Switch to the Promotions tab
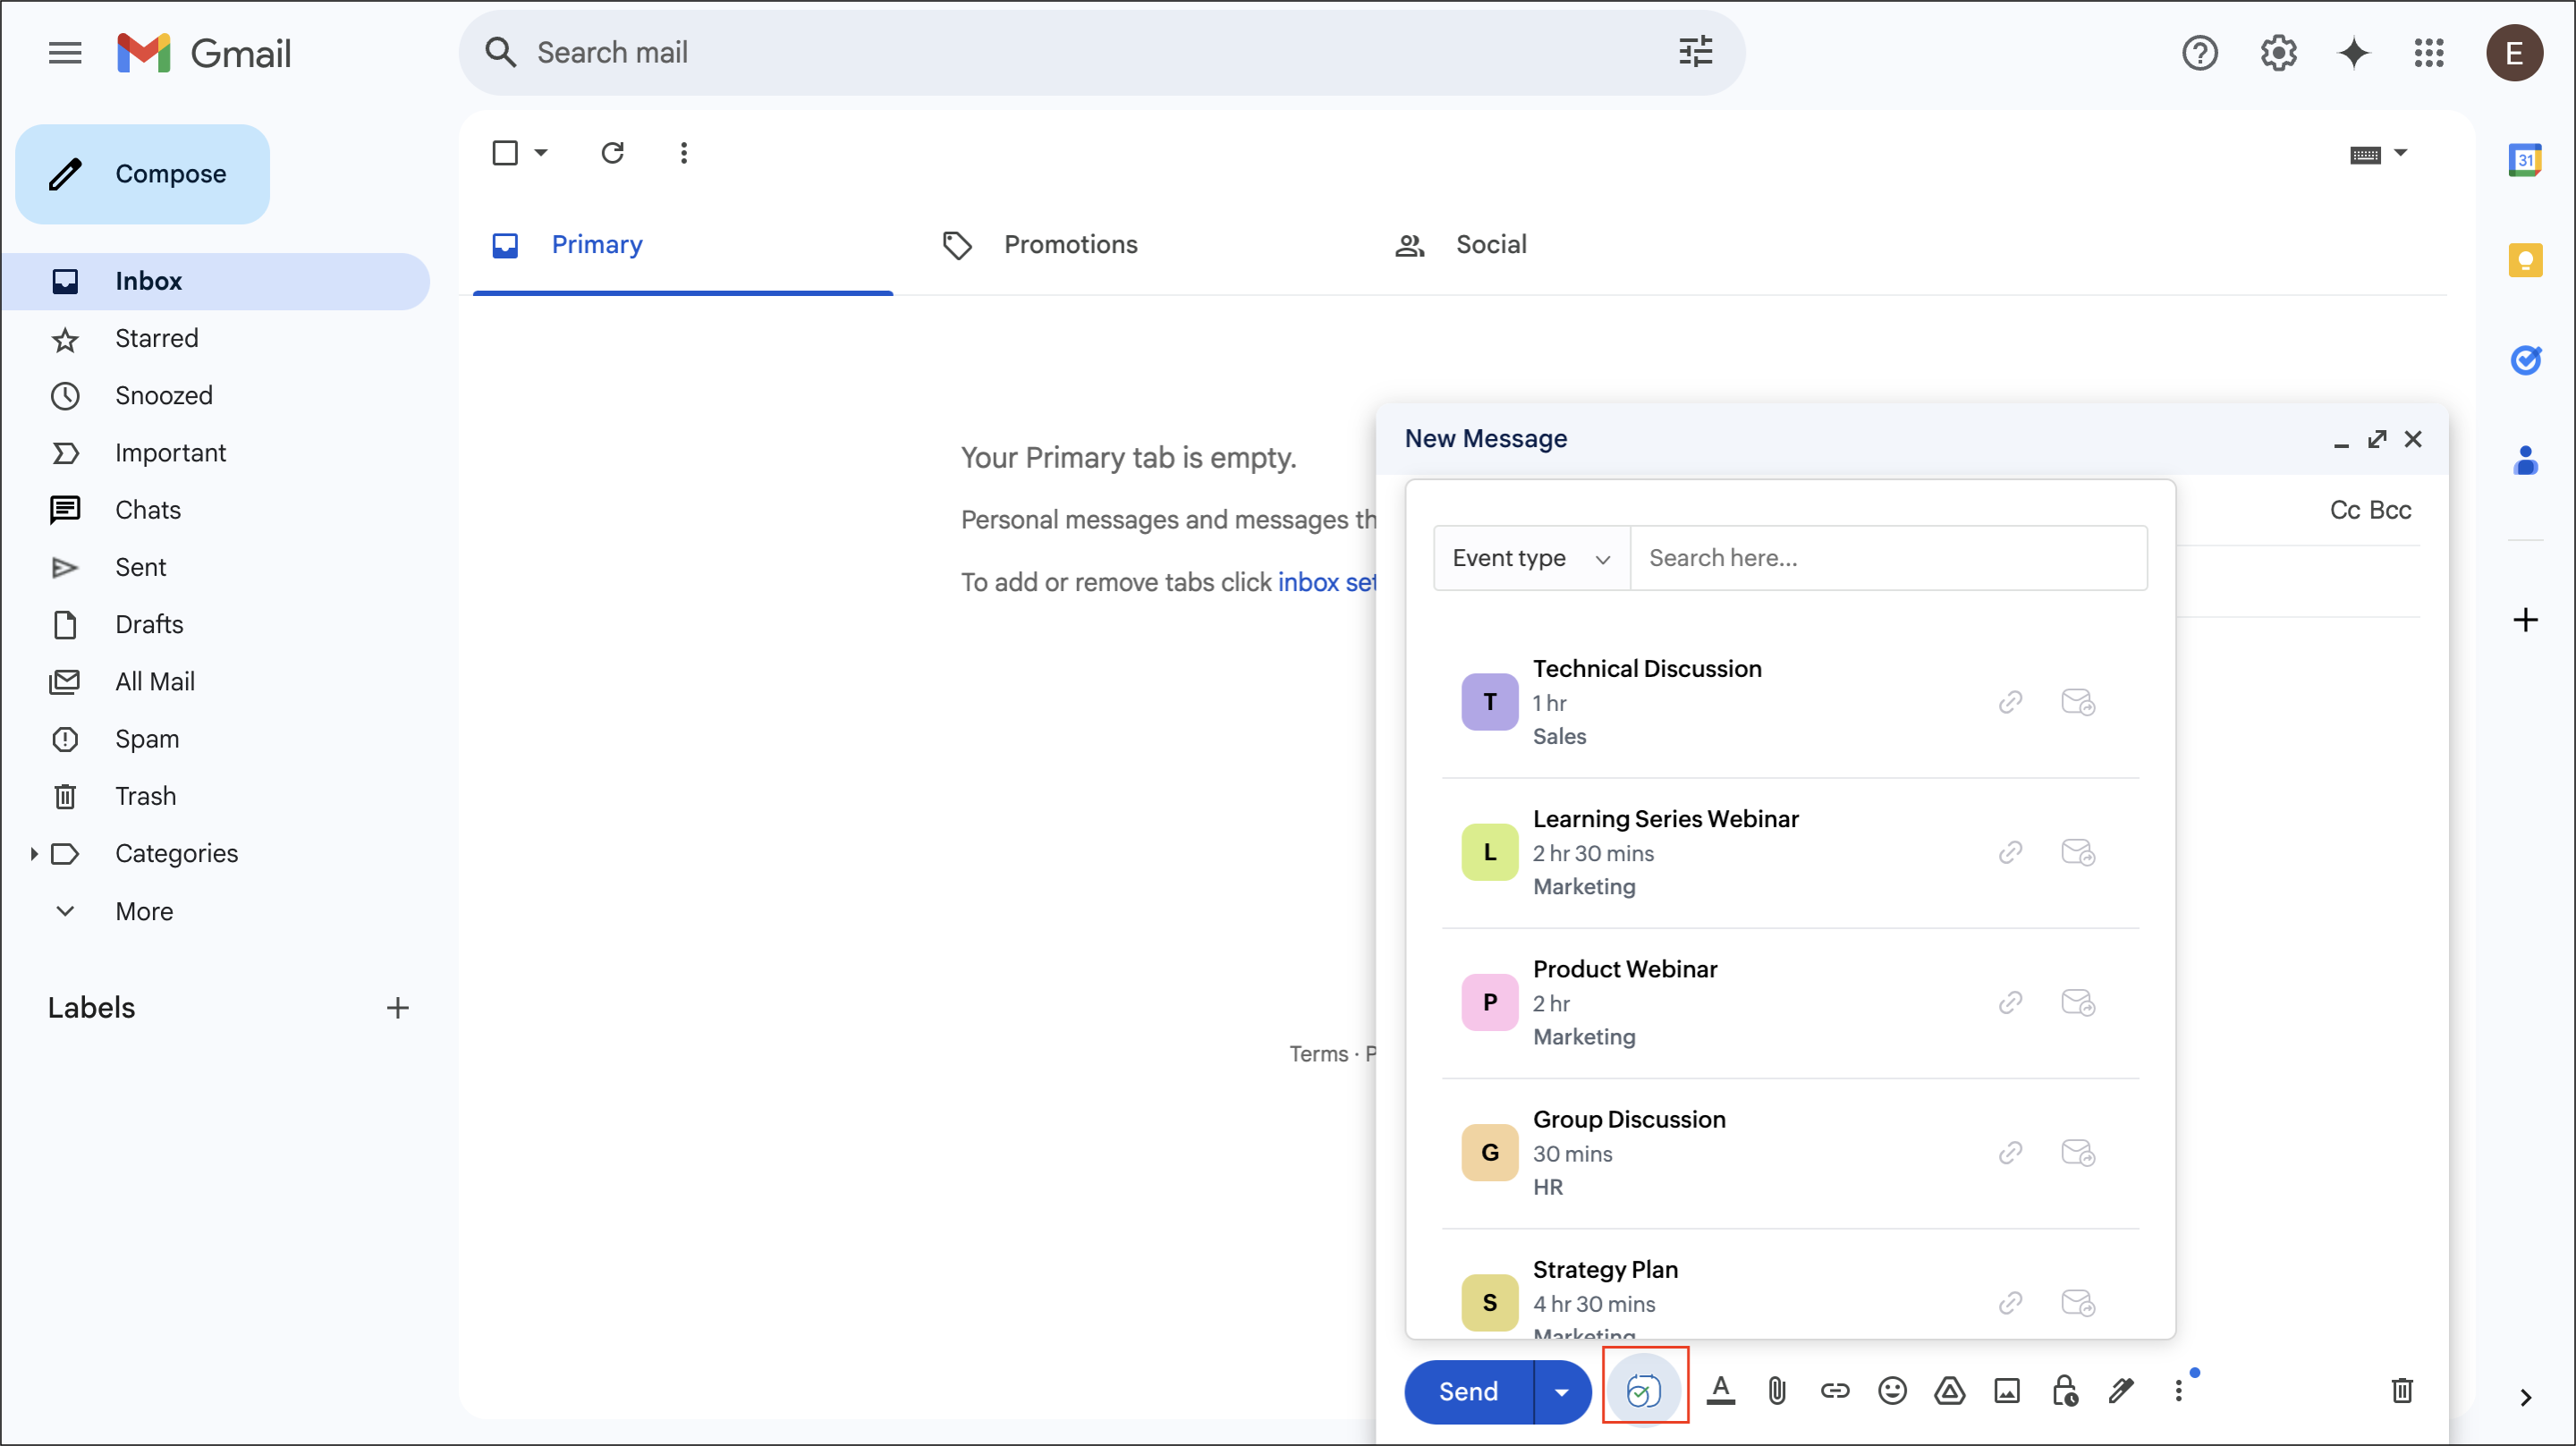Screen dimensions: 2576x1446 coord(1070,245)
